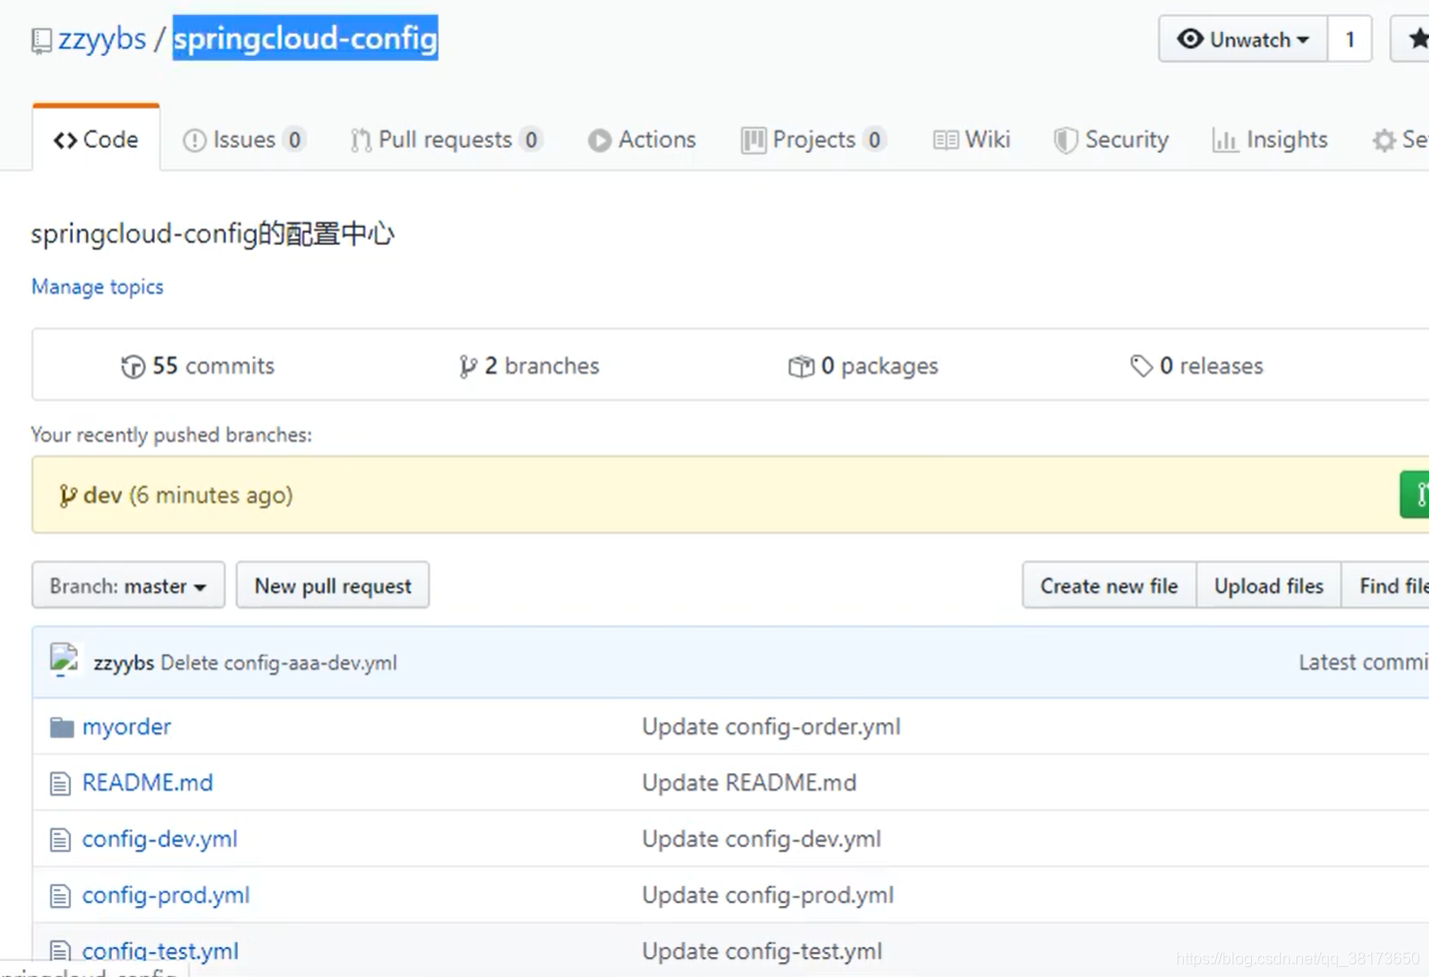Click the zzyybs commit author avatar
The height and width of the screenshot is (977, 1429).
pyautogui.click(x=65, y=661)
